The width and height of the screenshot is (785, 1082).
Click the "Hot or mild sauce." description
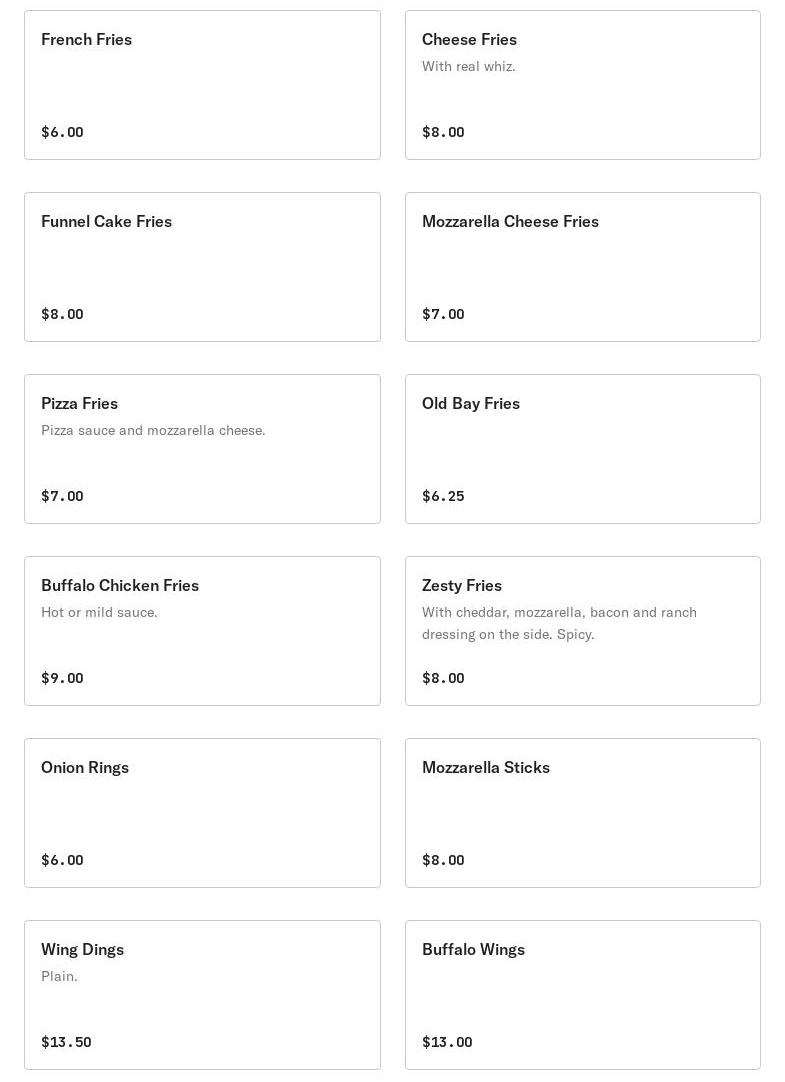pyautogui.click(x=99, y=612)
